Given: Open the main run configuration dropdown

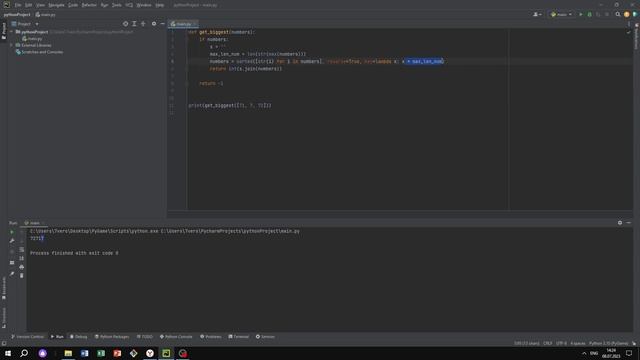Looking at the screenshot, I should [561, 15].
